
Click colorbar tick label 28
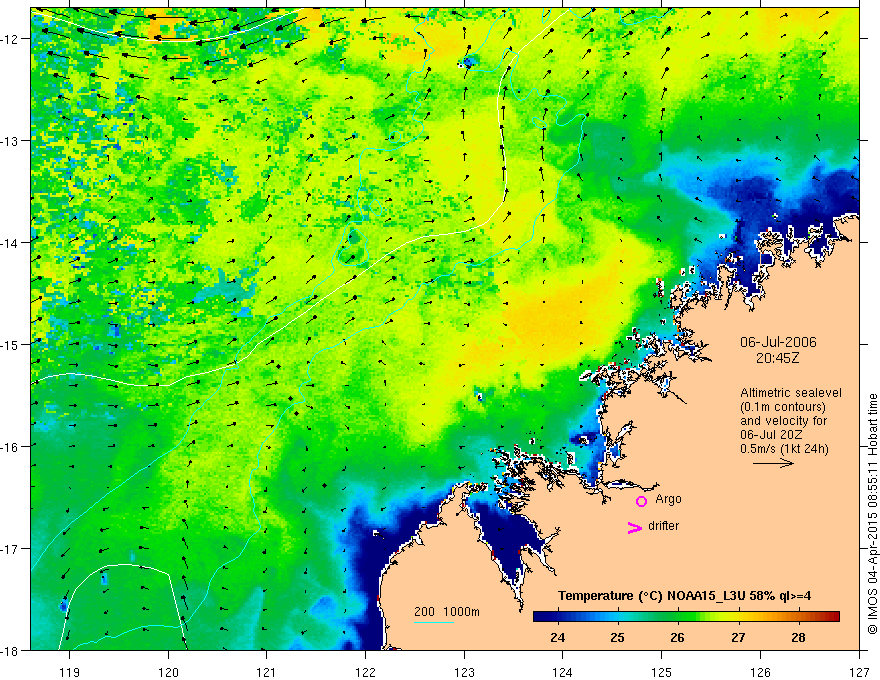click(x=798, y=637)
